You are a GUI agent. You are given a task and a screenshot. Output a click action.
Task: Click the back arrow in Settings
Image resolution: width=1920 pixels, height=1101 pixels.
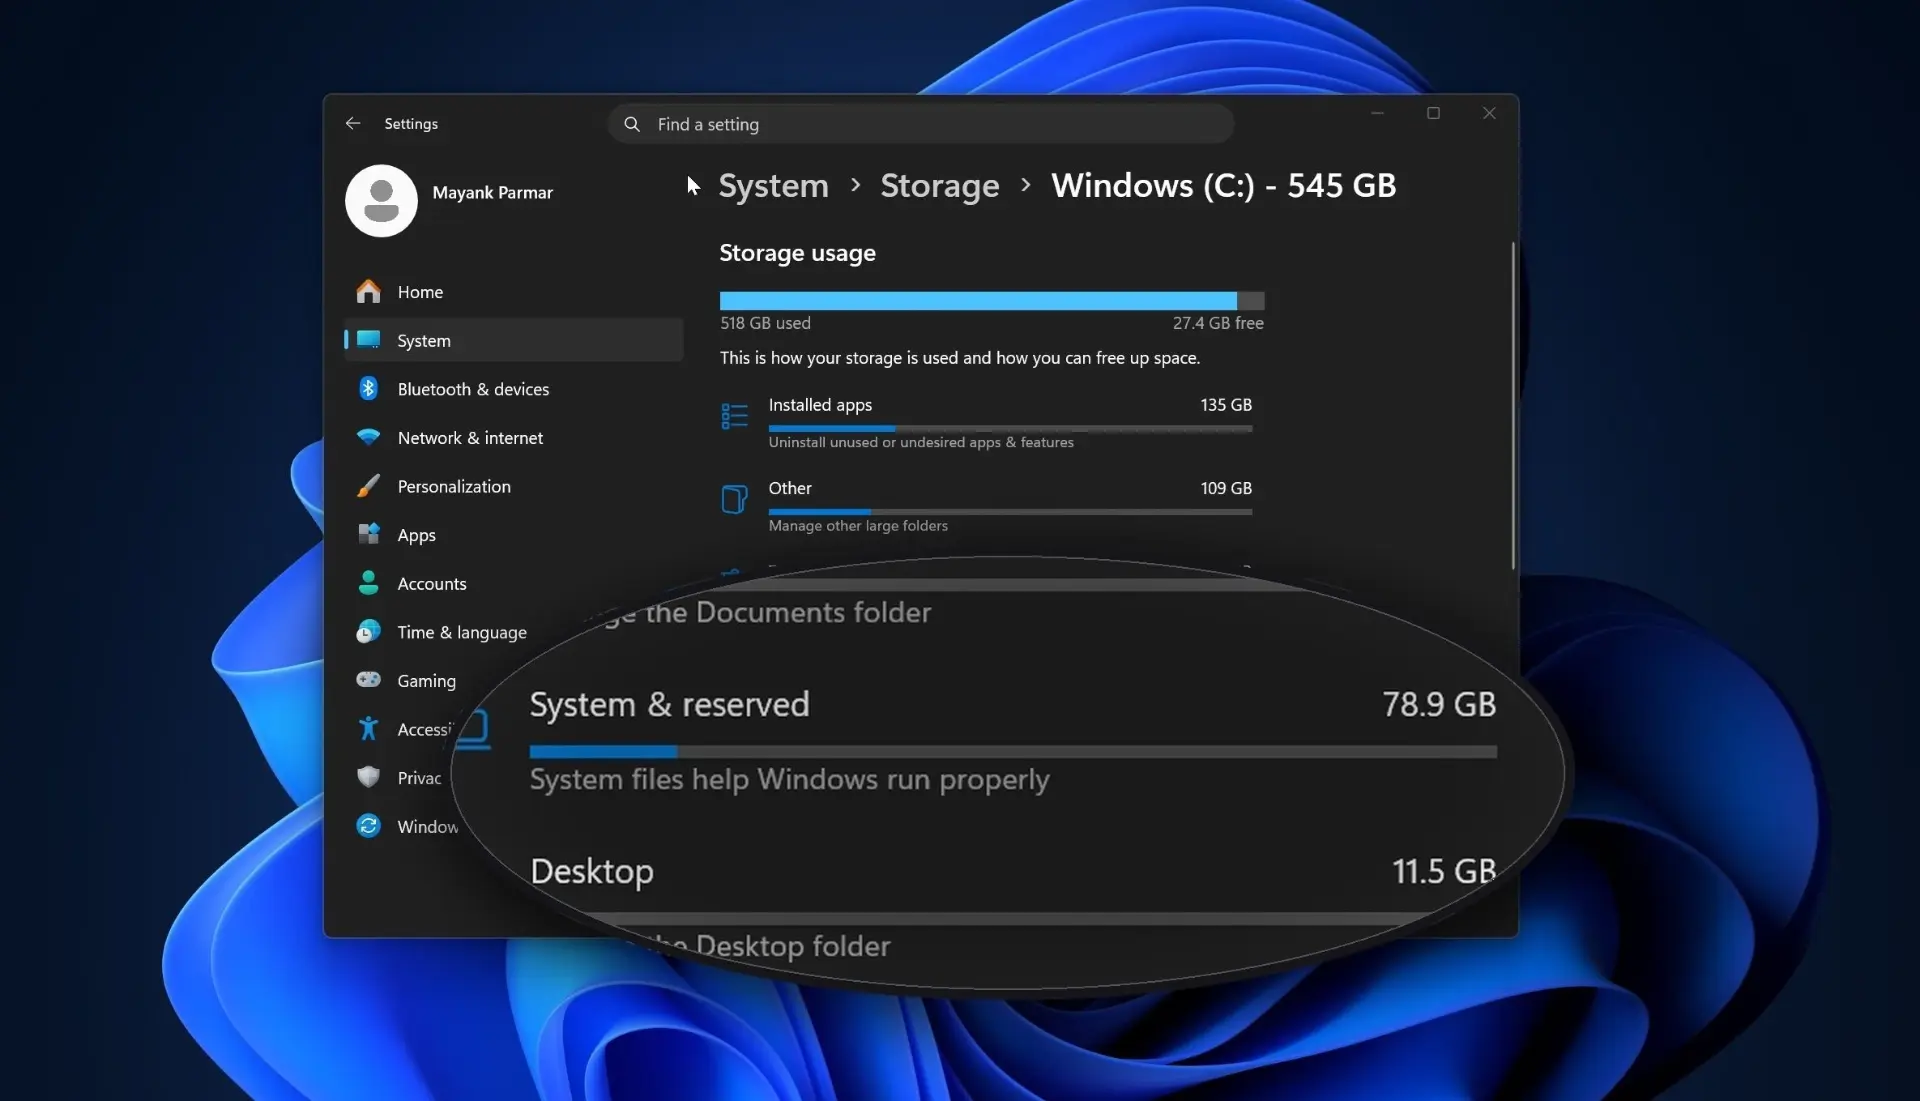coord(352,124)
